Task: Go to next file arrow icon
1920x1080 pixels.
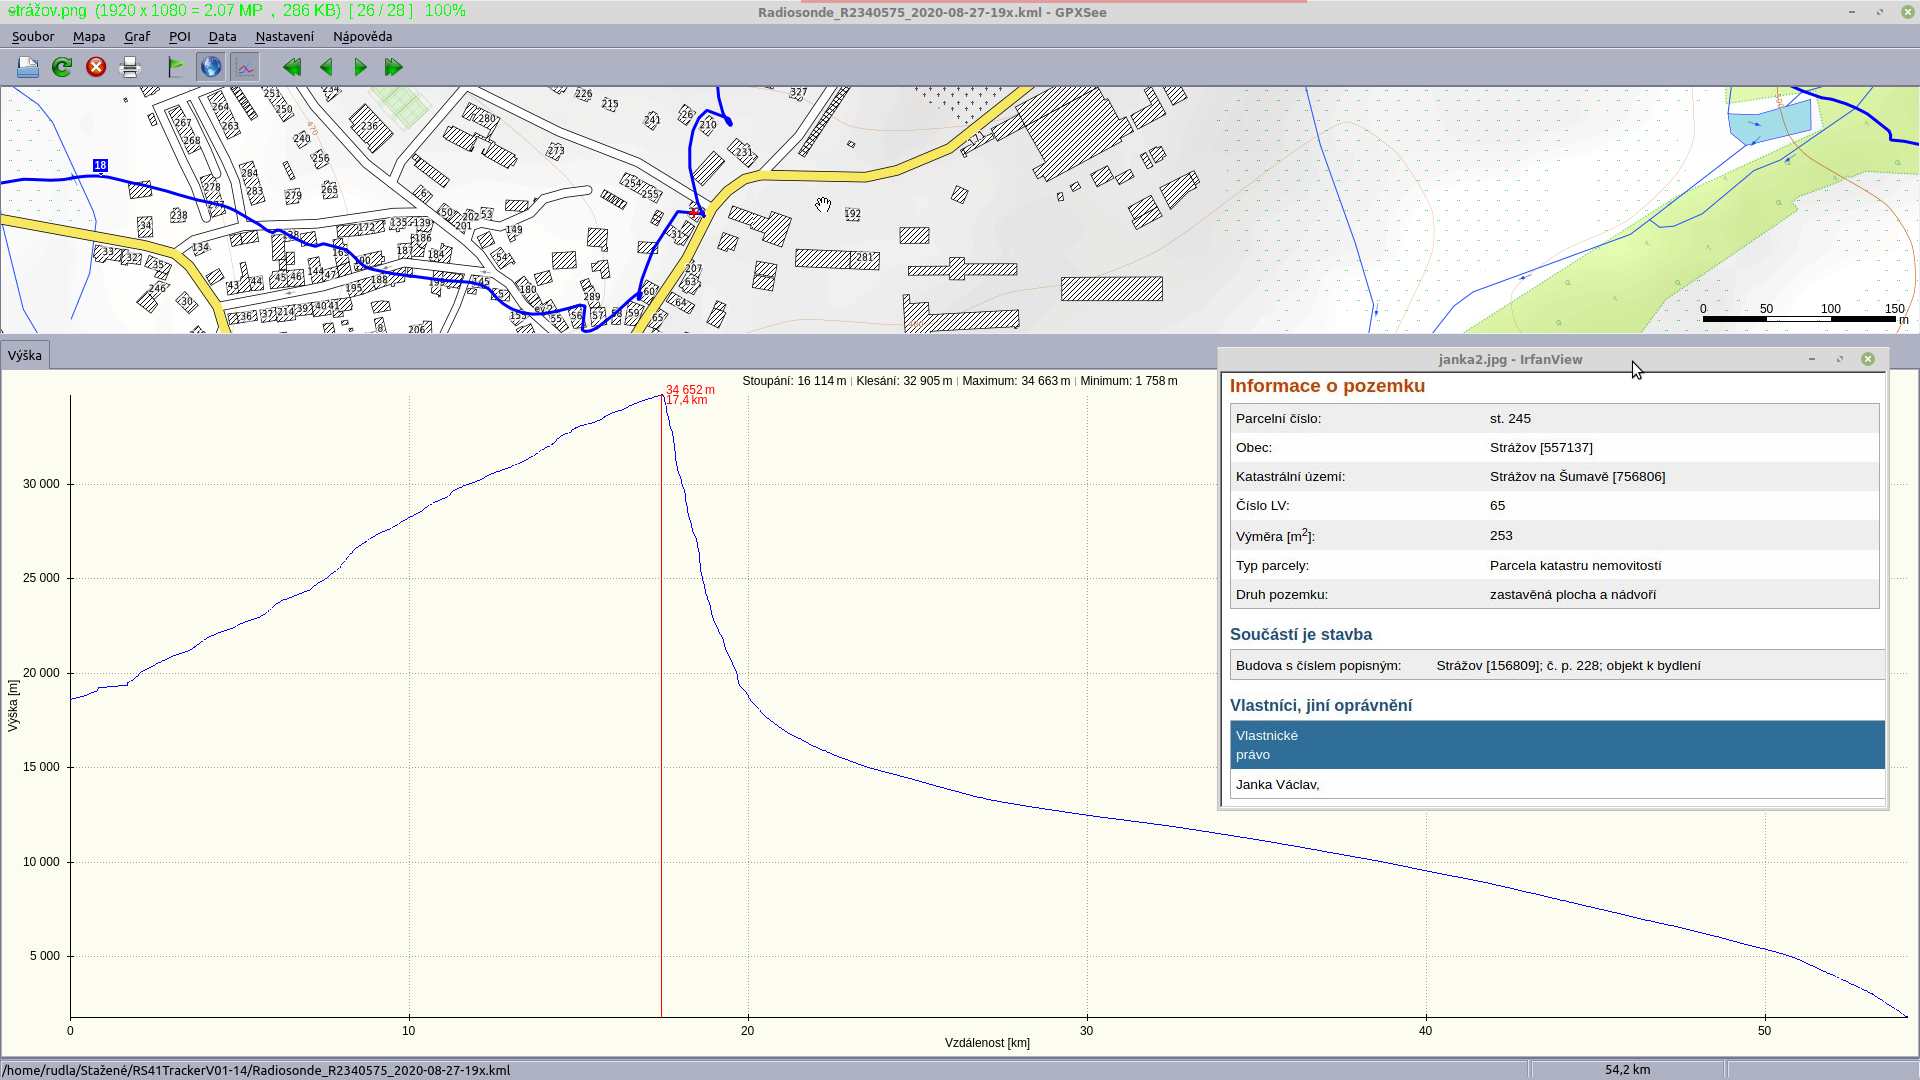Action: [x=360, y=67]
